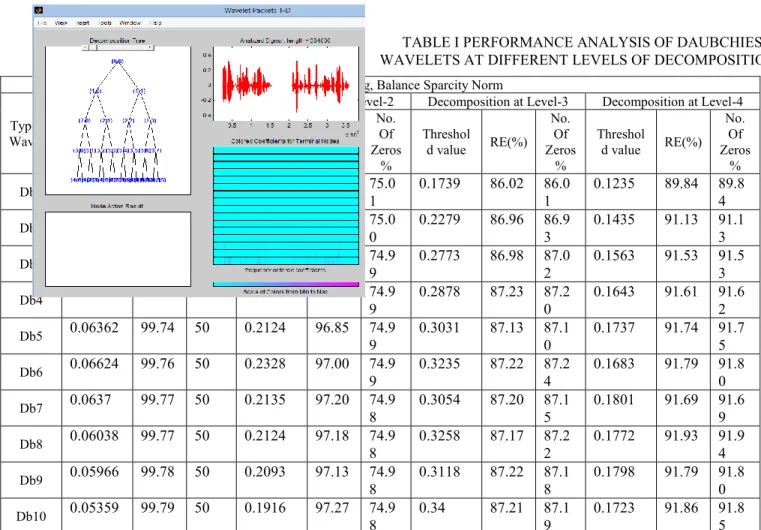
Task: Click Threshold value header under Level-3
Action: 446,142
